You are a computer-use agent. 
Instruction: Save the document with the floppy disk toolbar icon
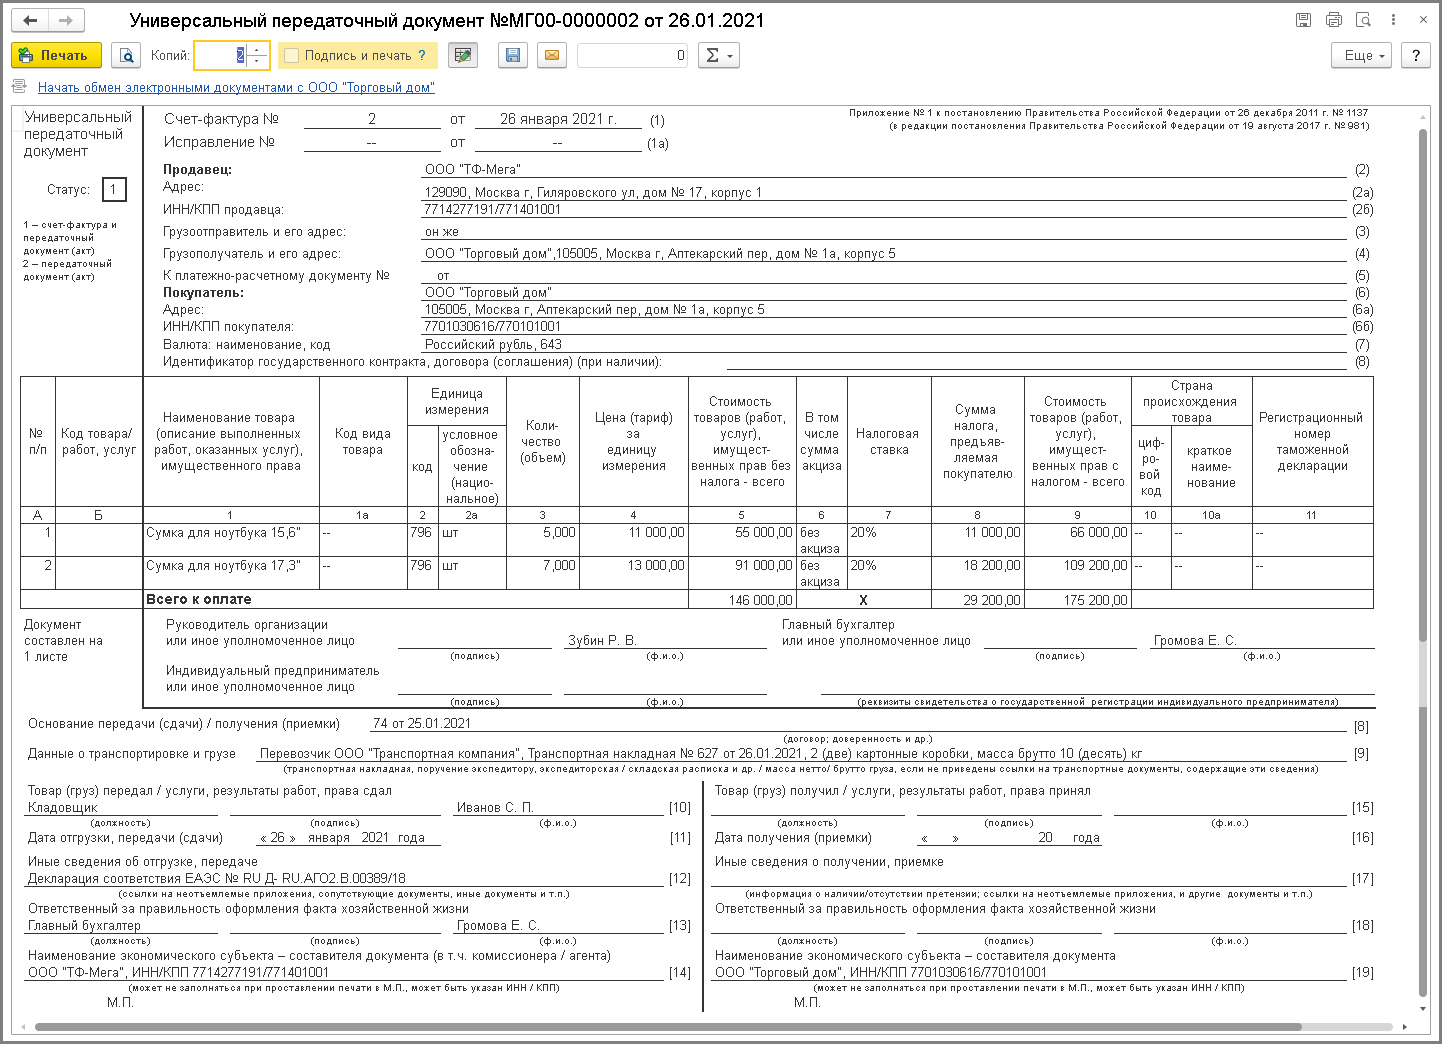513,56
